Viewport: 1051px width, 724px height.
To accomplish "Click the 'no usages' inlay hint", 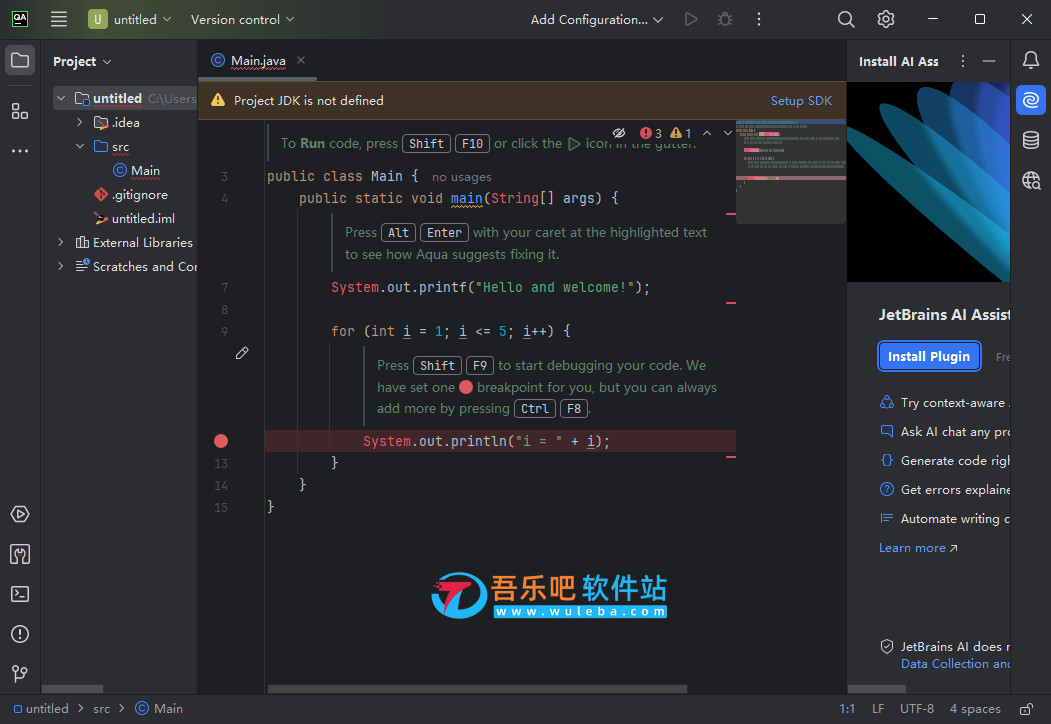I will pyautogui.click(x=462, y=177).
